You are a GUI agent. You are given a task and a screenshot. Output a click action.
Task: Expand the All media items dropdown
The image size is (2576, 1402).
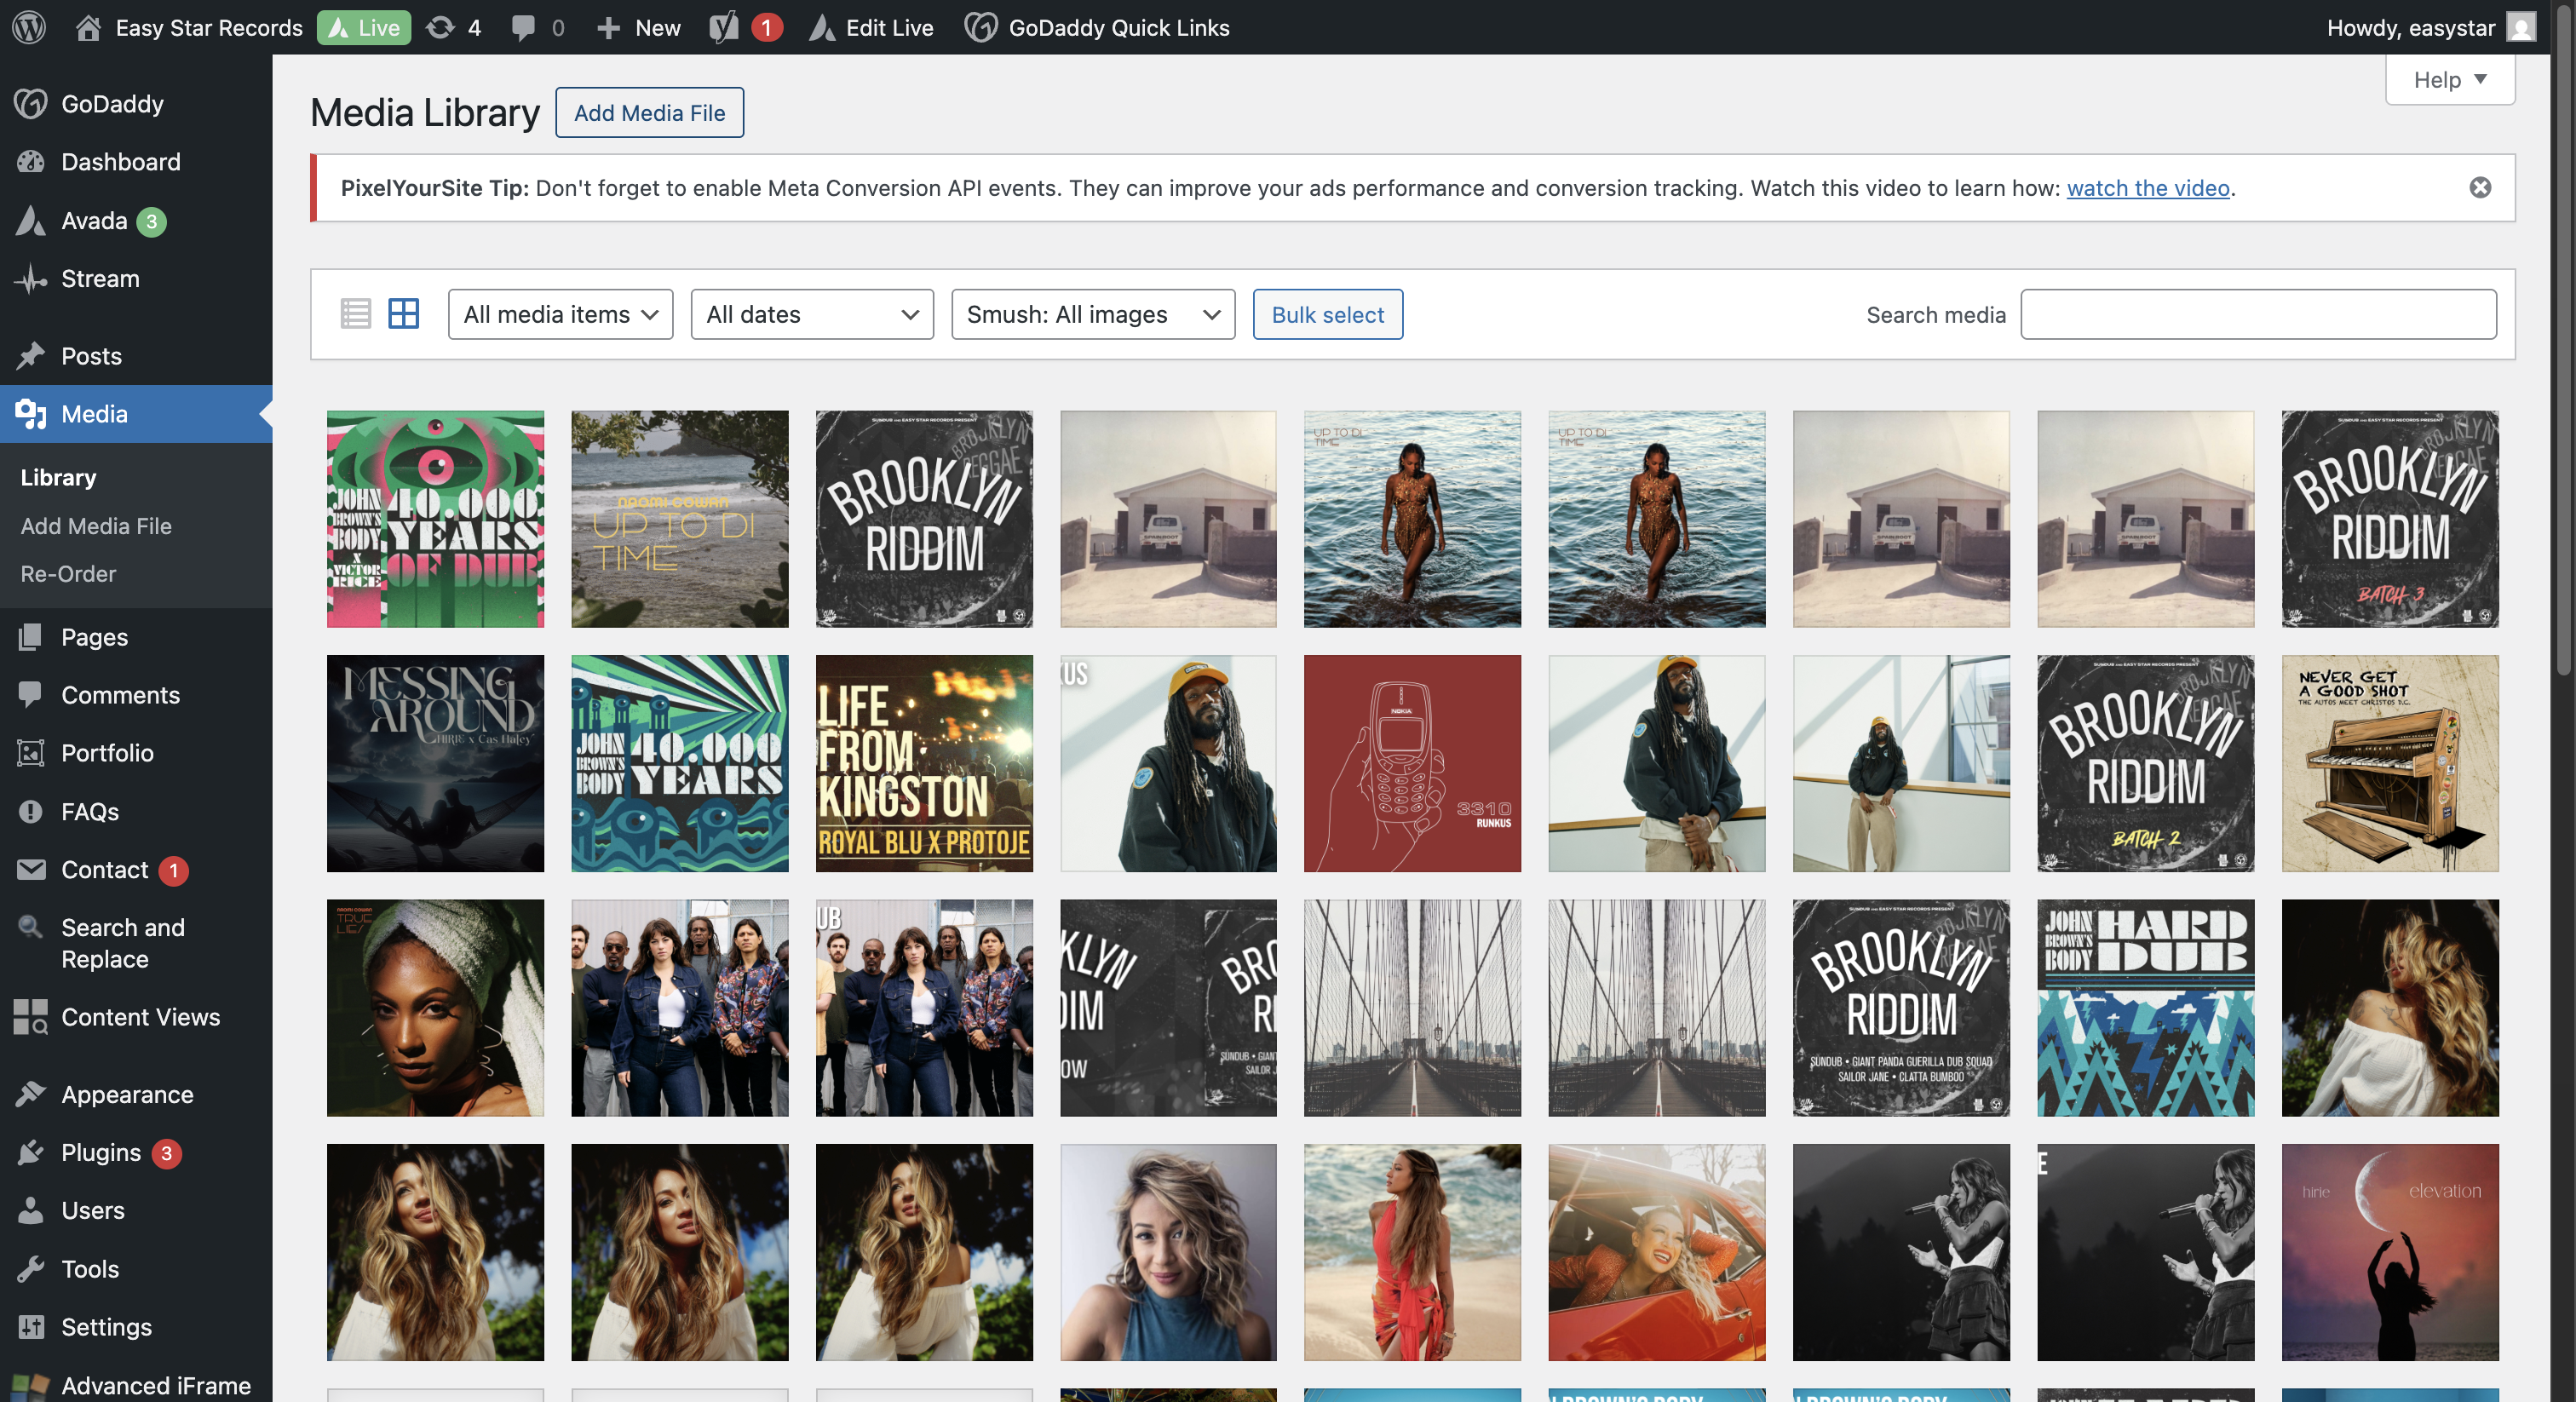click(560, 314)
